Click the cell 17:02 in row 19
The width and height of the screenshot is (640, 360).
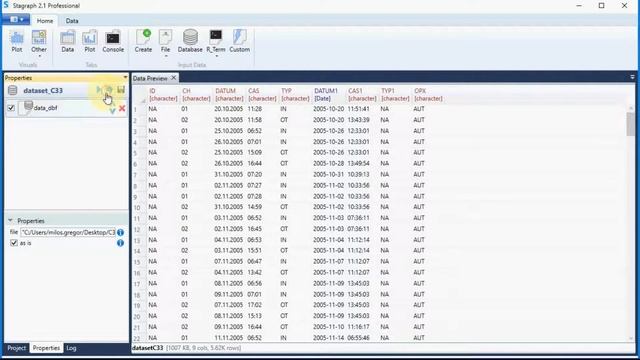tap(255, 305)
